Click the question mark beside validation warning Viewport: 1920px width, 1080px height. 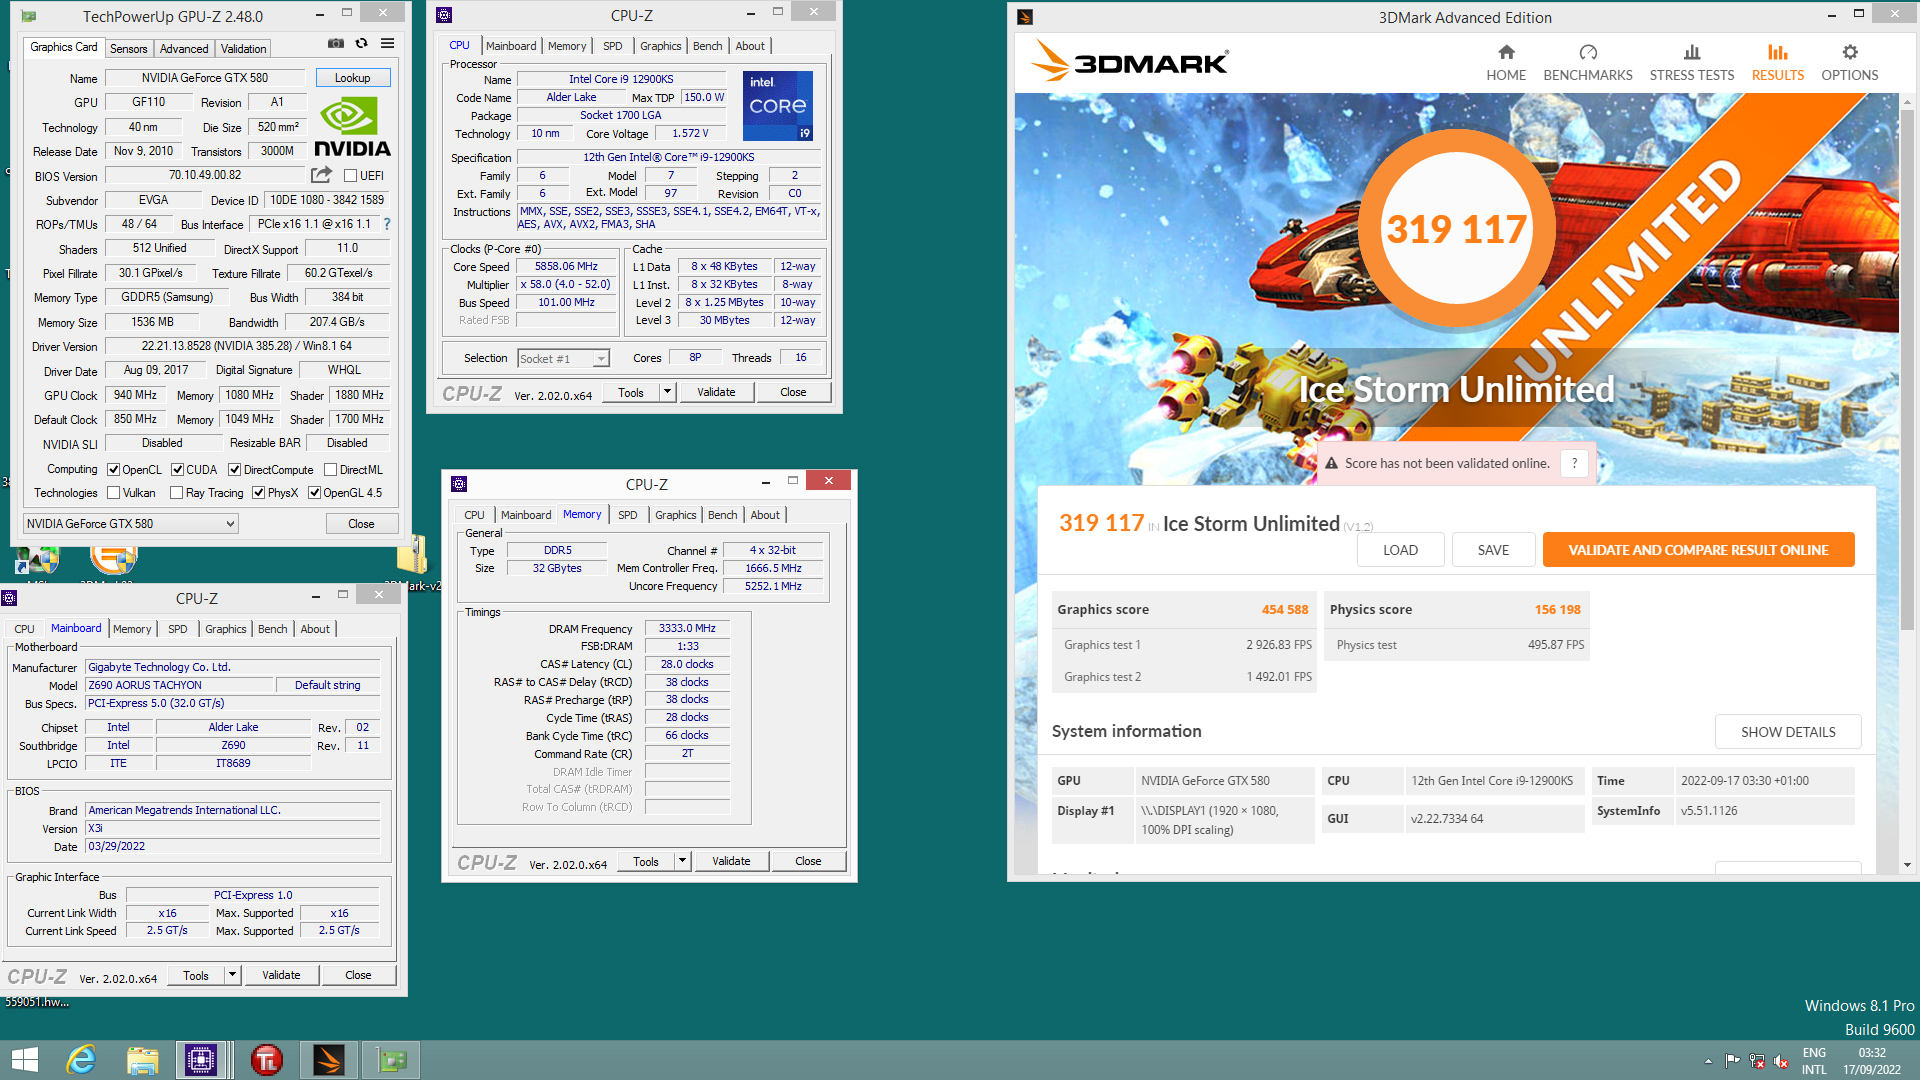tap(1574, 463)
